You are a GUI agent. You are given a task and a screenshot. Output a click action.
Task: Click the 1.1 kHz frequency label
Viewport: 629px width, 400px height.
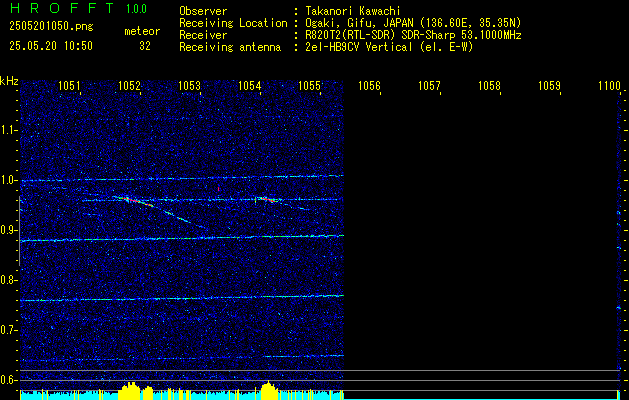(9, 130)
